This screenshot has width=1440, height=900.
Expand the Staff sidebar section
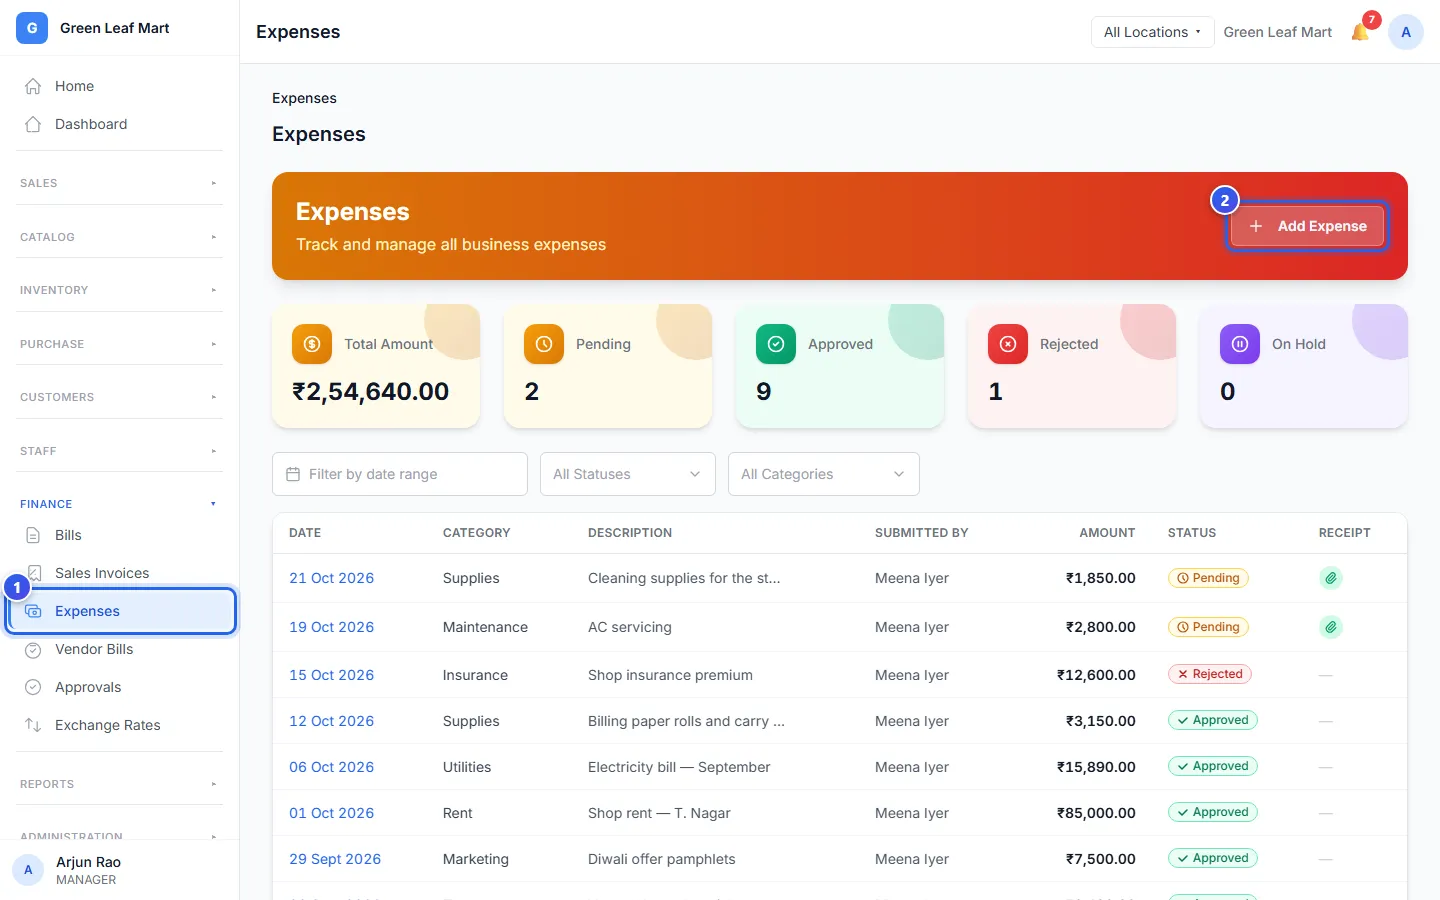click(x=119, y=451)
